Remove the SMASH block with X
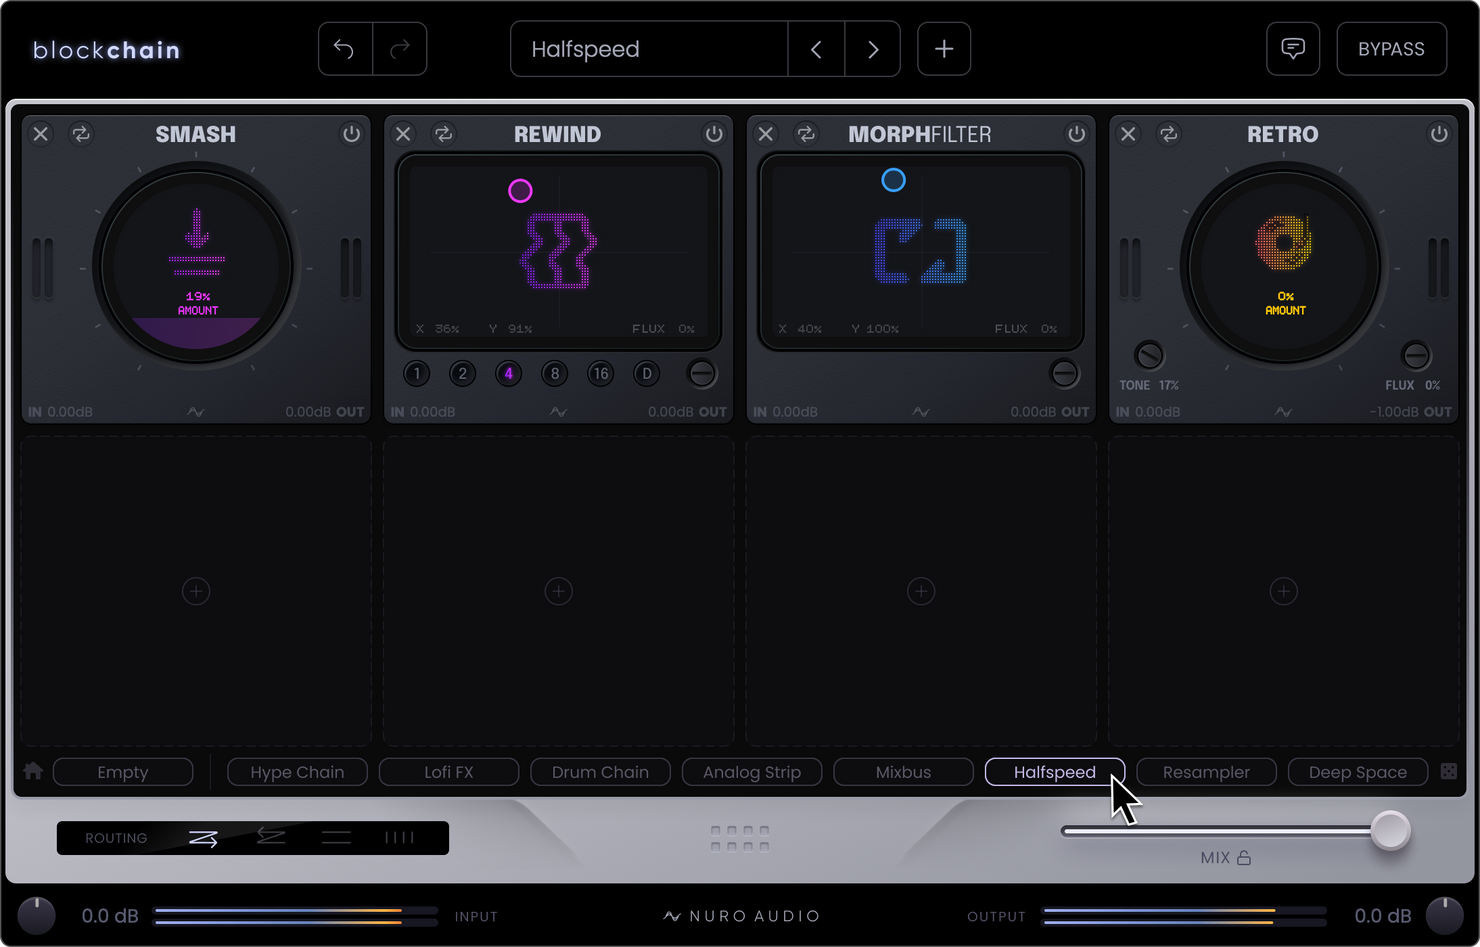This screenshot has width=1480, height=947. click(41, 134)
